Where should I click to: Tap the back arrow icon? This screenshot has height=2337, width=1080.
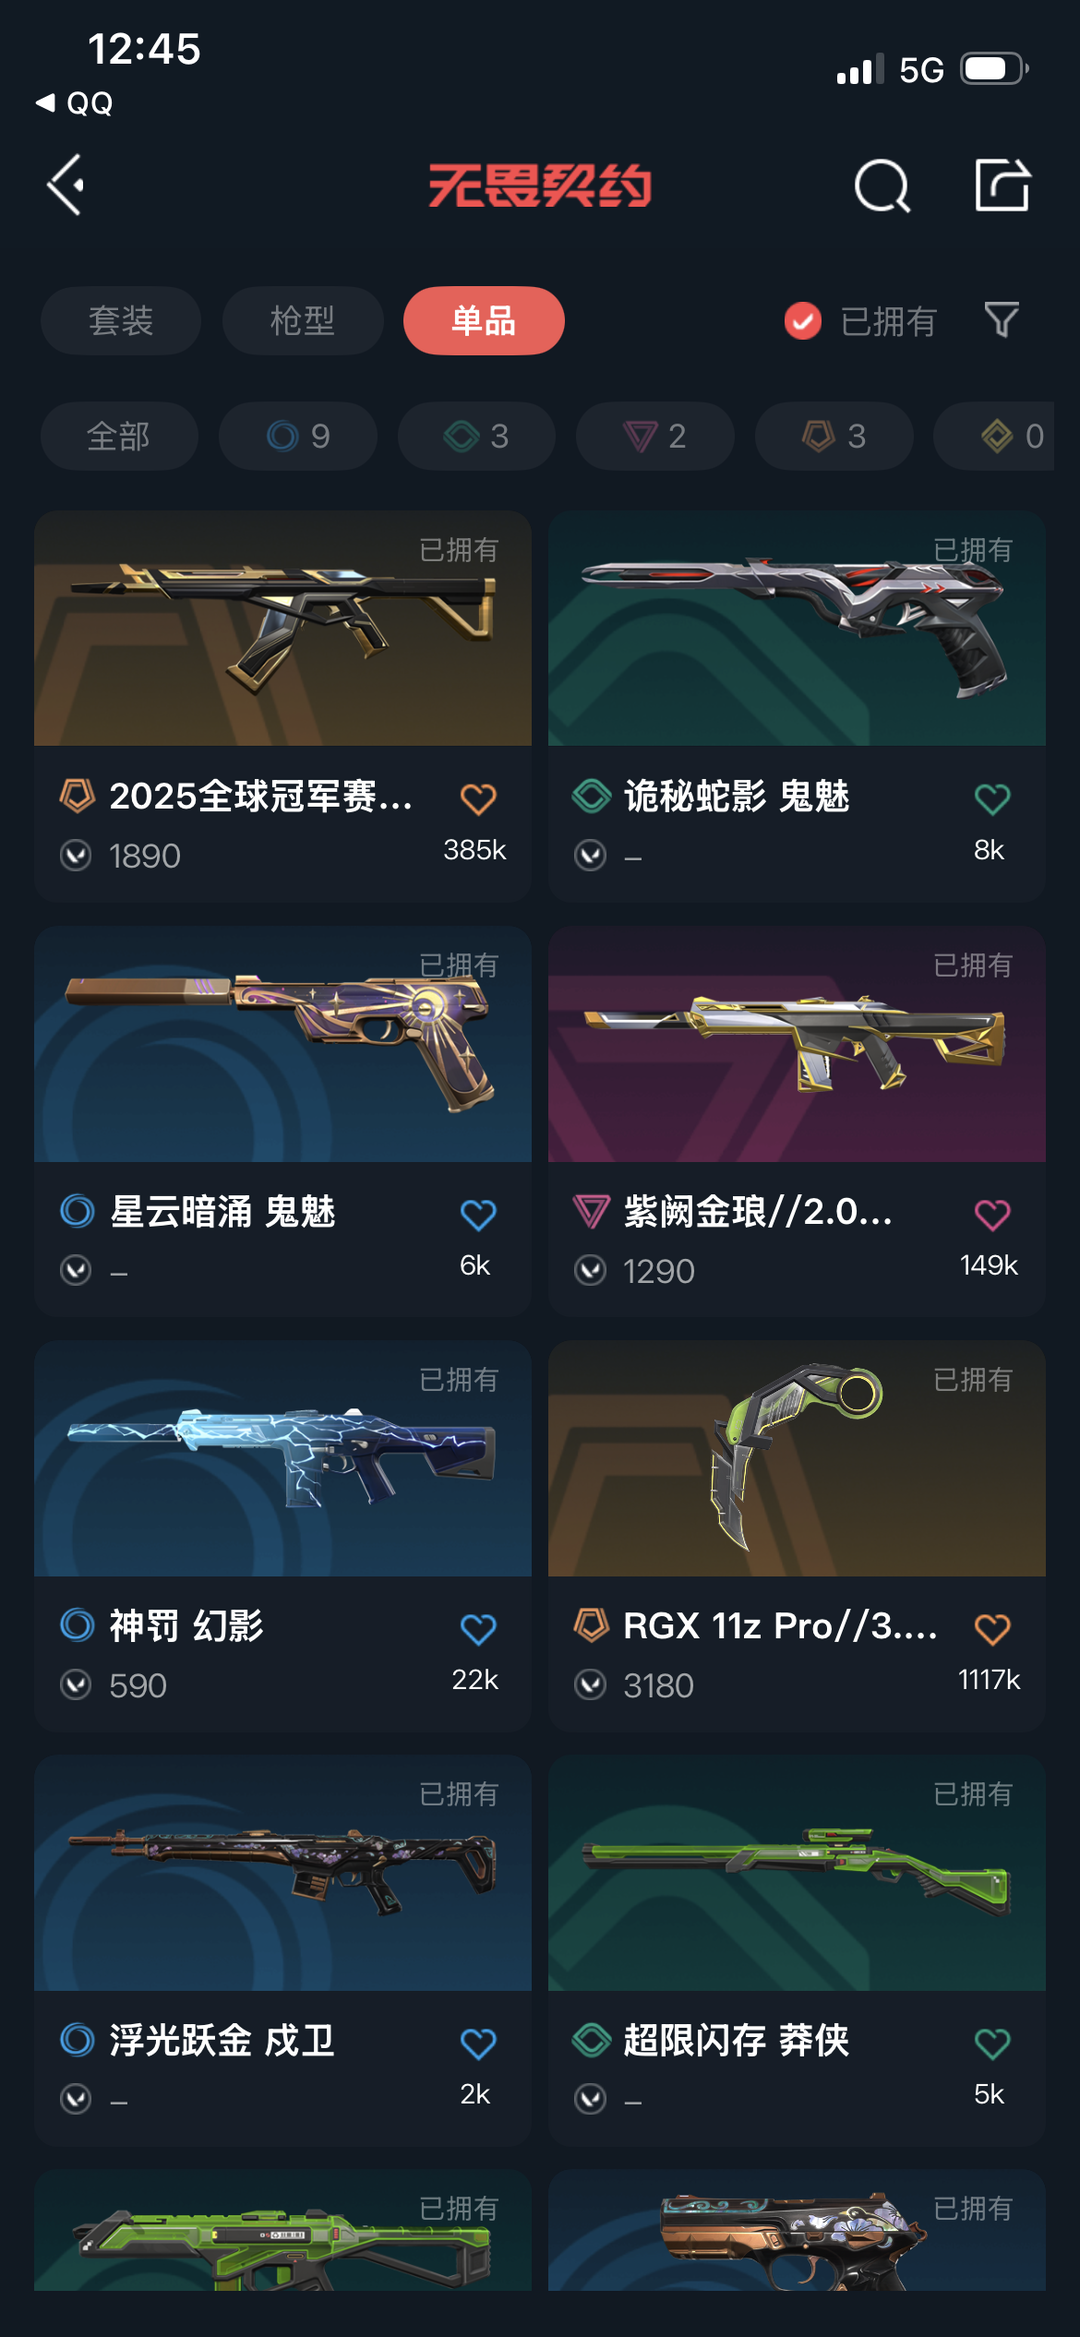(x=66, y=185)
